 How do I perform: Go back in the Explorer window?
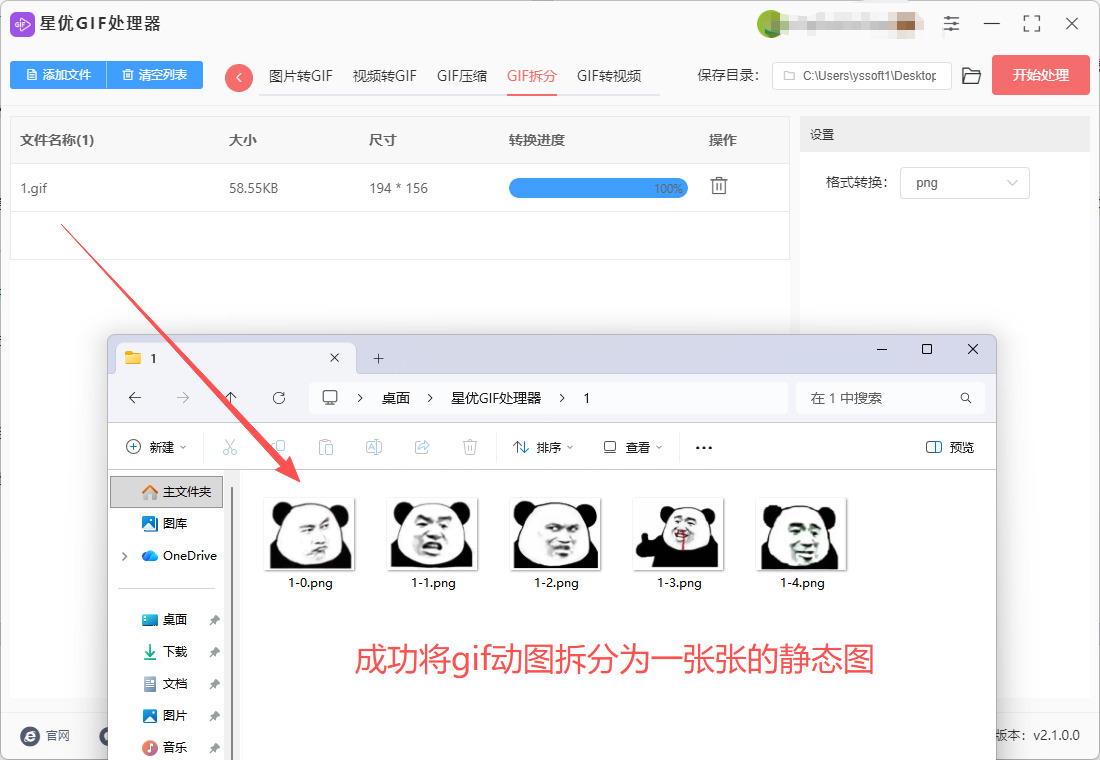tap(135, 398)
